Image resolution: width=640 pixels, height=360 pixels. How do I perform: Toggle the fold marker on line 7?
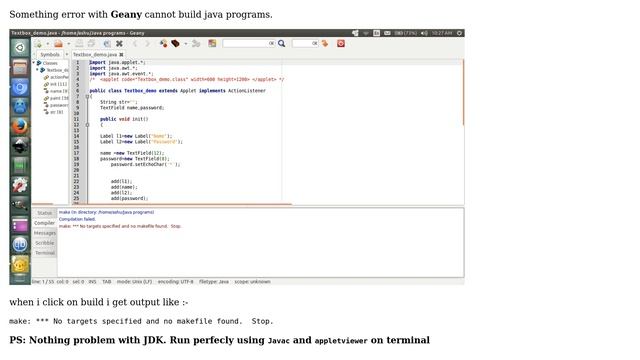[87, 97]
